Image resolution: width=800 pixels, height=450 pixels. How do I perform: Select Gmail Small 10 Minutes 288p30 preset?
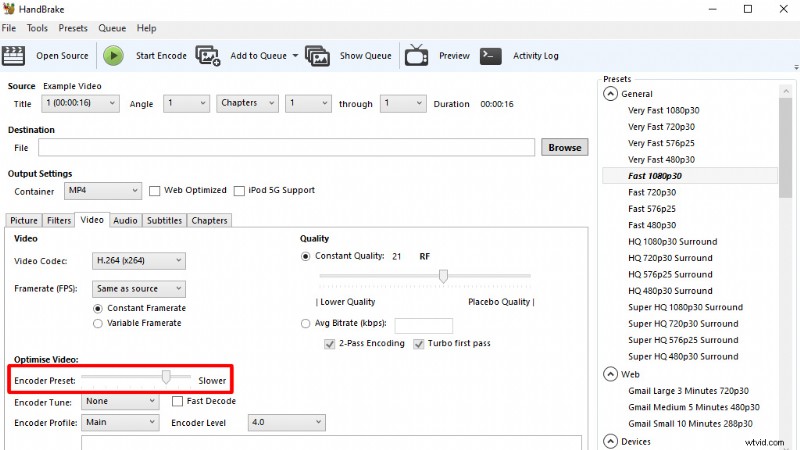(690, 423)
